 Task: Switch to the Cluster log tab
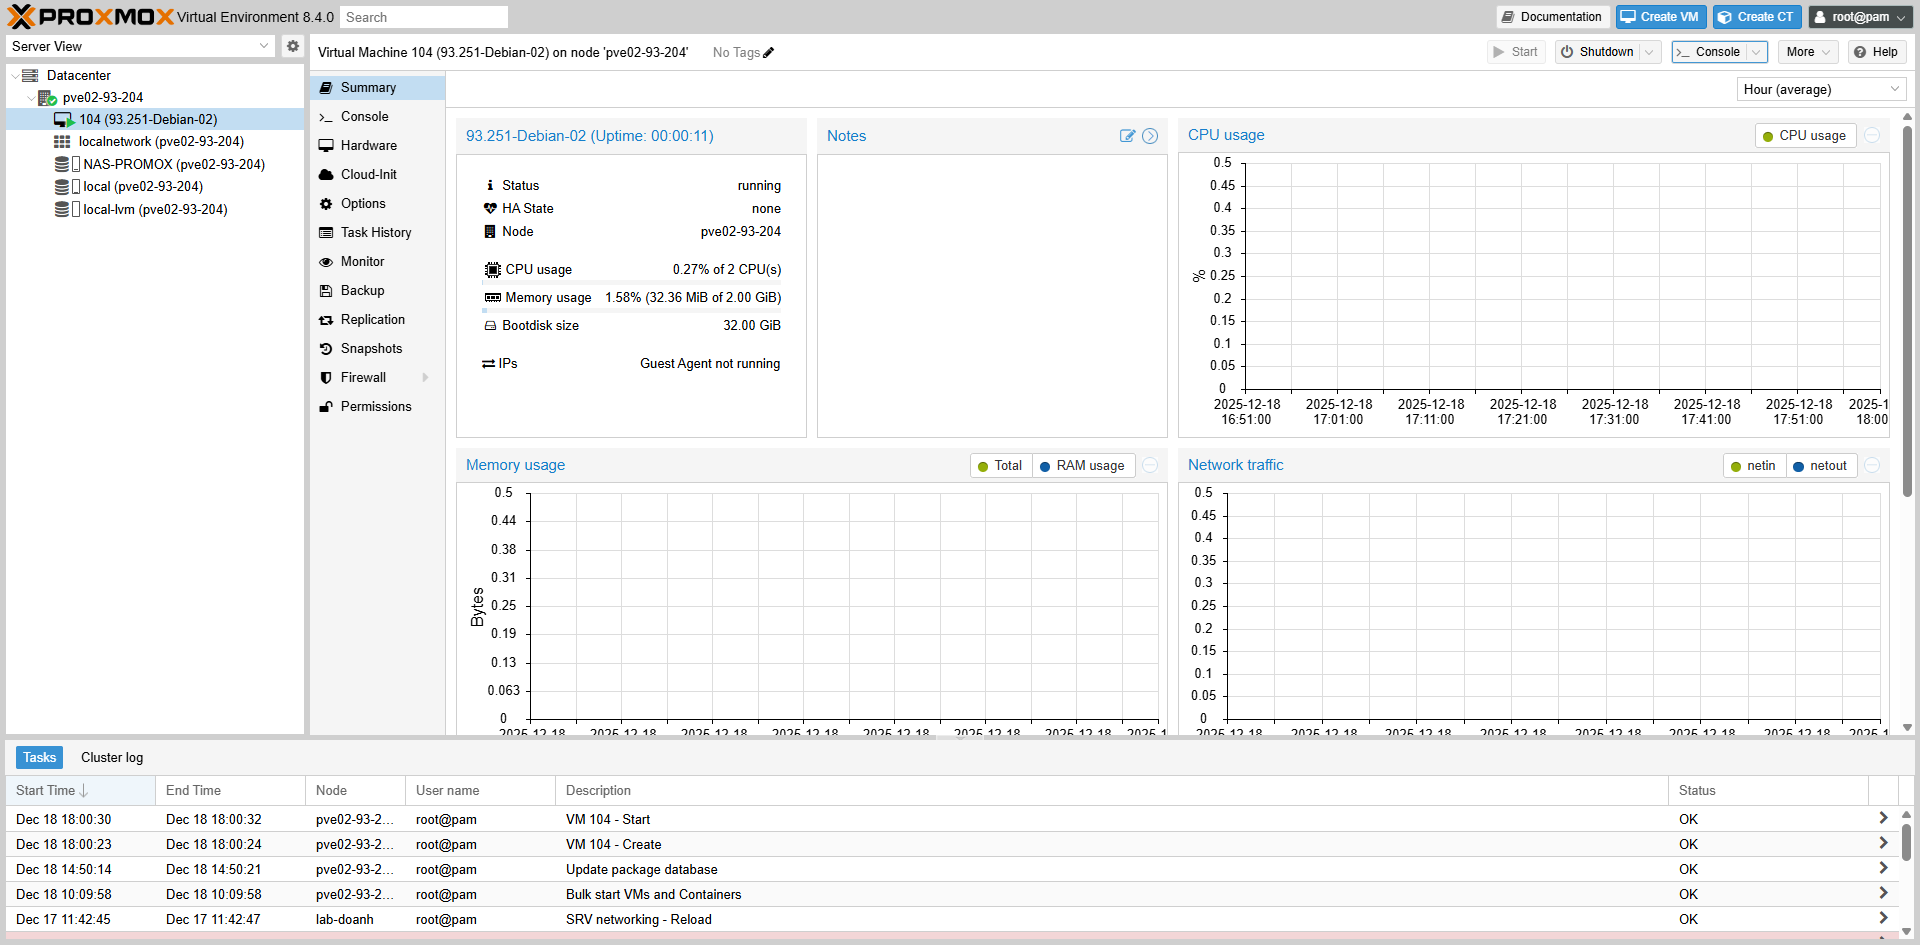(x=112, y=757)
